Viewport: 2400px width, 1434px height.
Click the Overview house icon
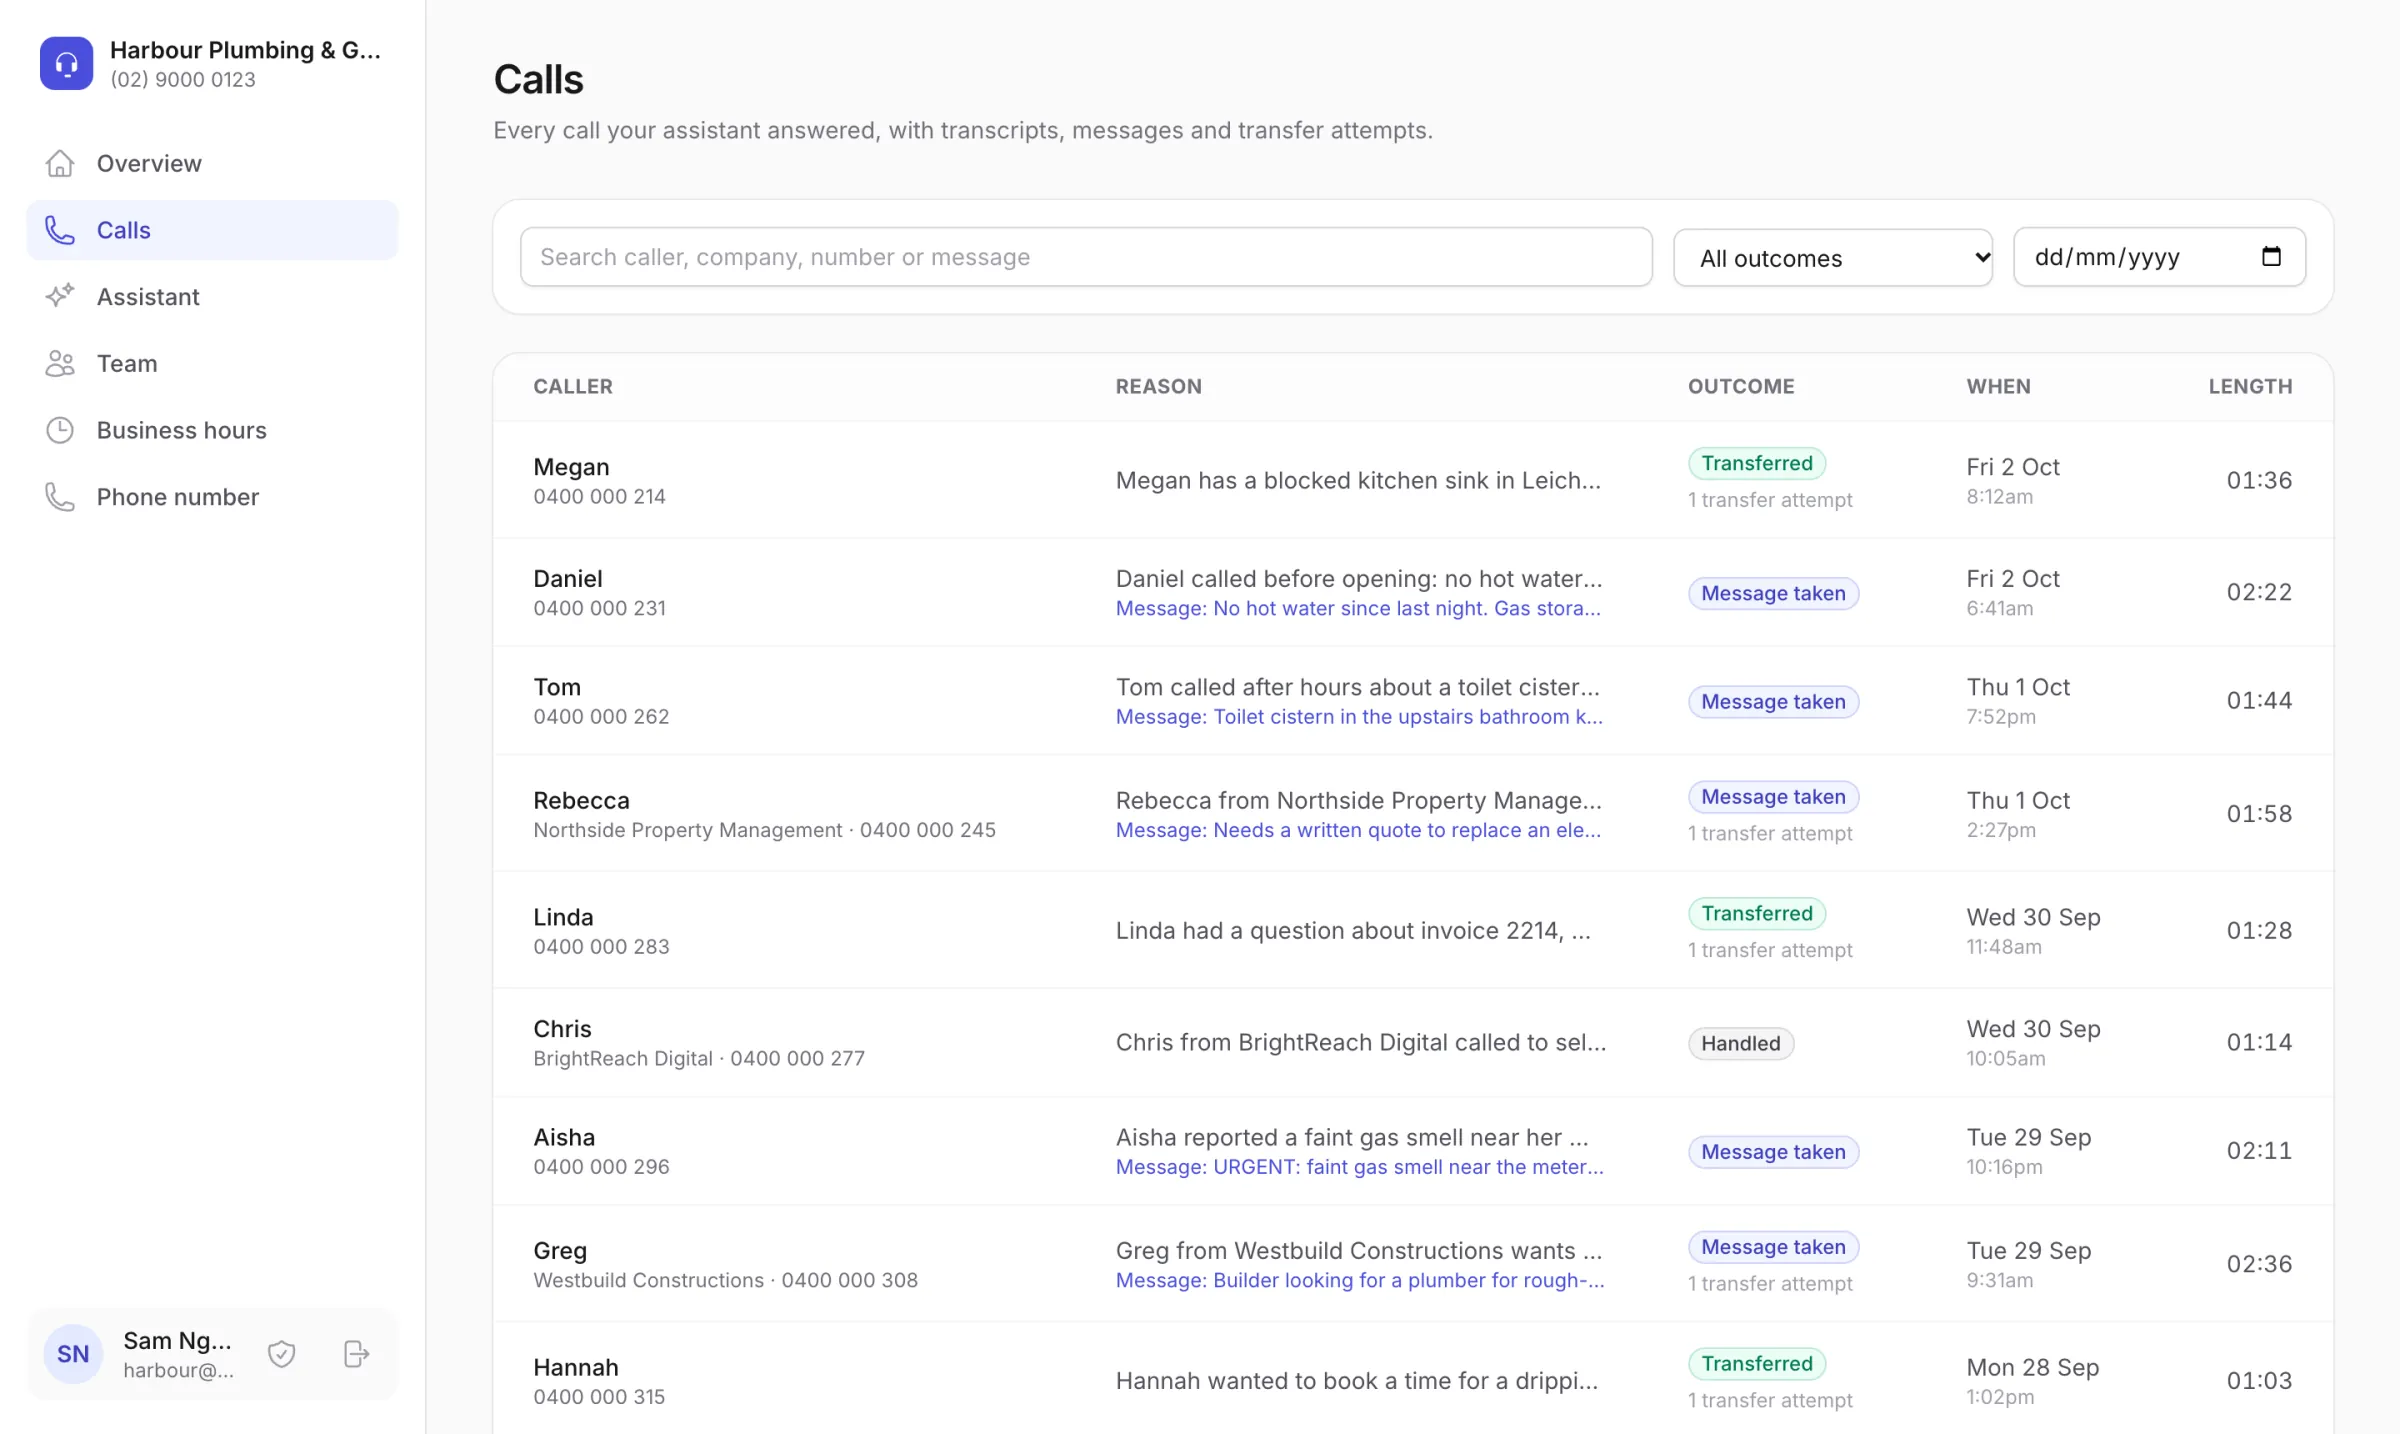pos(60,163)
